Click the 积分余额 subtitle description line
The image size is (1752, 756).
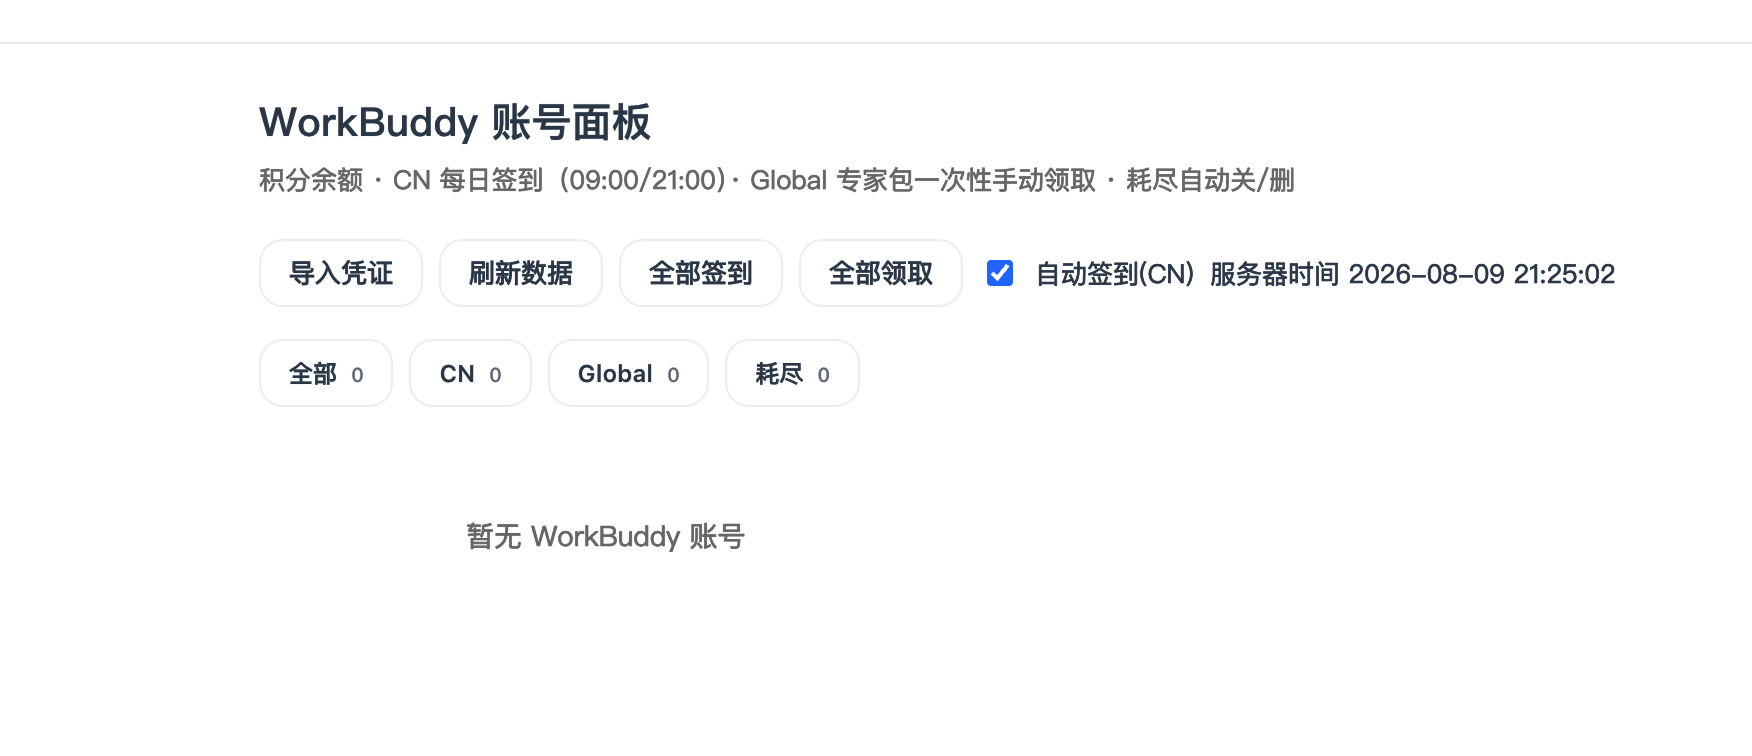point(777,180)
